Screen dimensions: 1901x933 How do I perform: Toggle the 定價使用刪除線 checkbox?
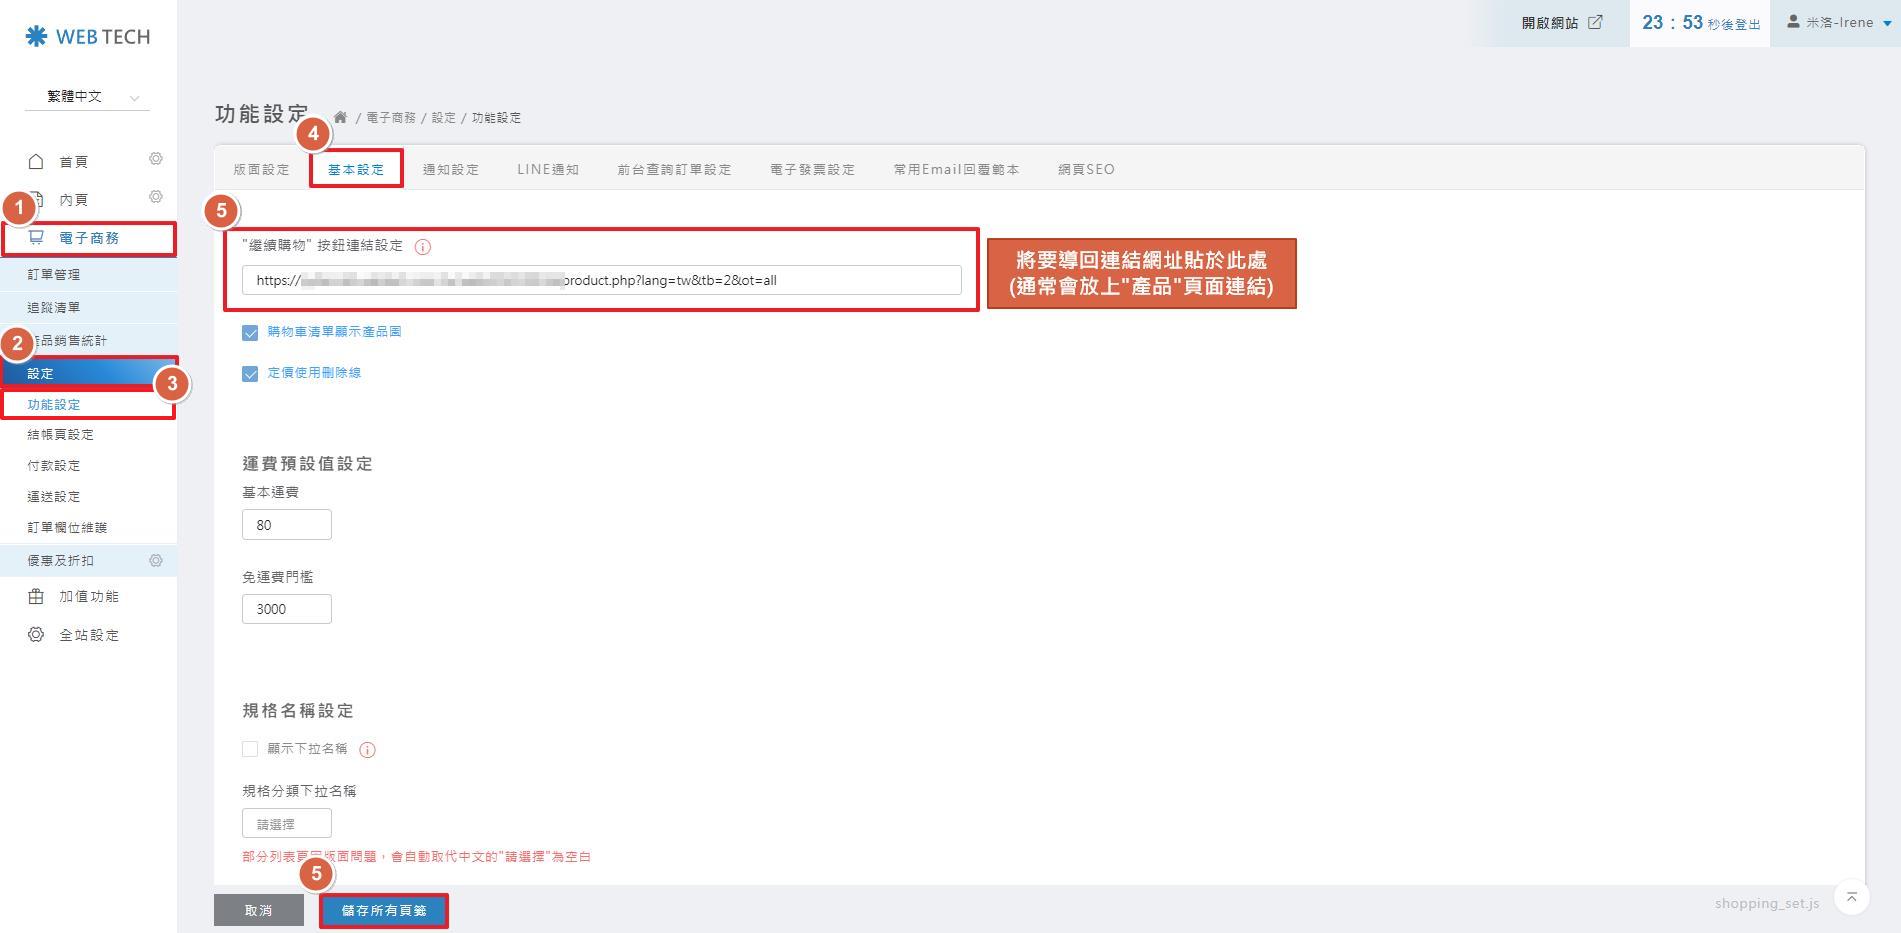[250, 374]
